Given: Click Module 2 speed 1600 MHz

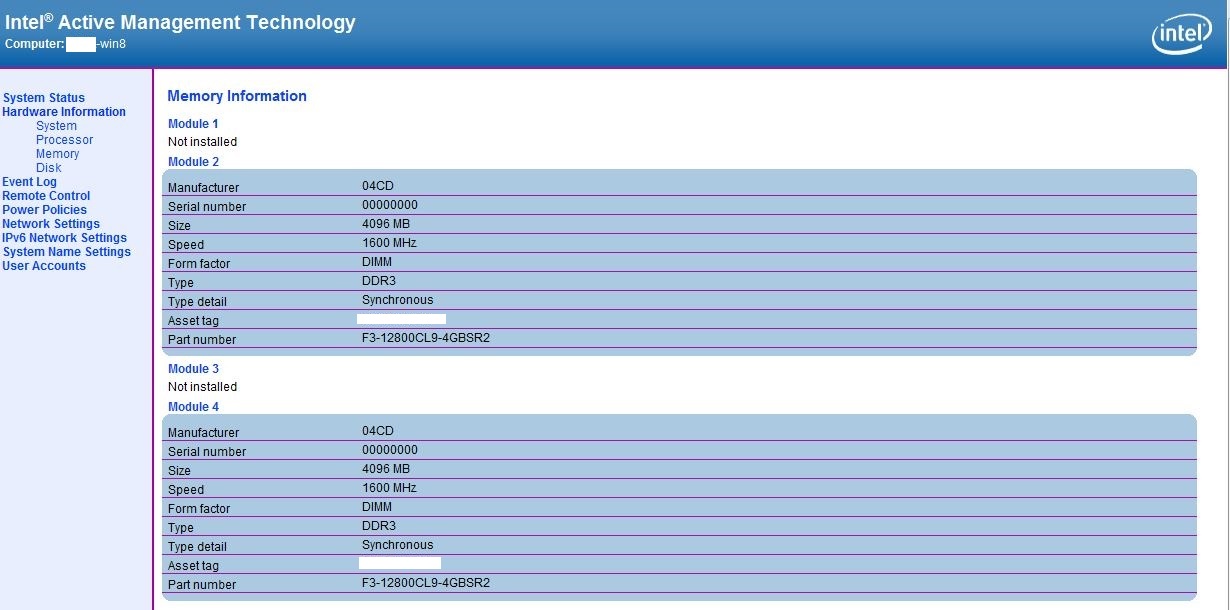Looking at the screenshot, I should 389,243.
